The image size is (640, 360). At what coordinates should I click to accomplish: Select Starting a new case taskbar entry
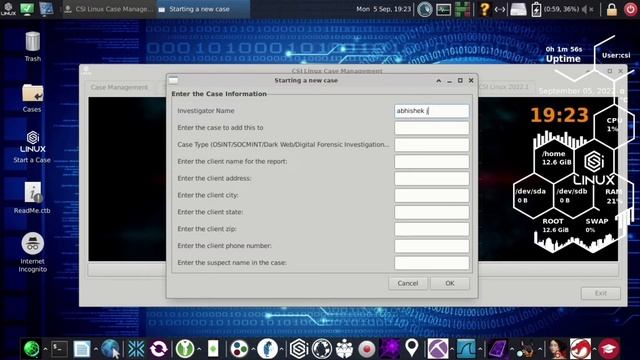[x=203, y=9]
